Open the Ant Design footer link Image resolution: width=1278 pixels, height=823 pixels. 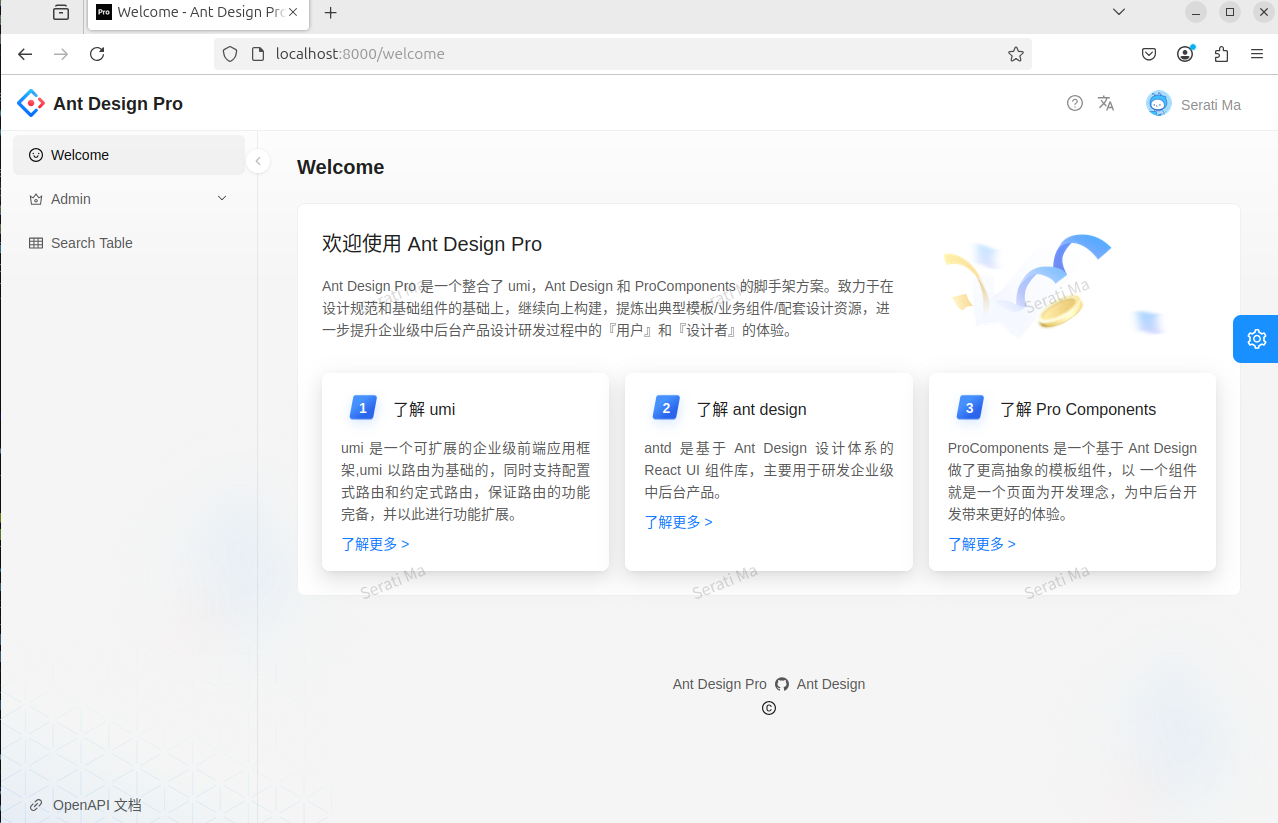click(x=831, y=684)
